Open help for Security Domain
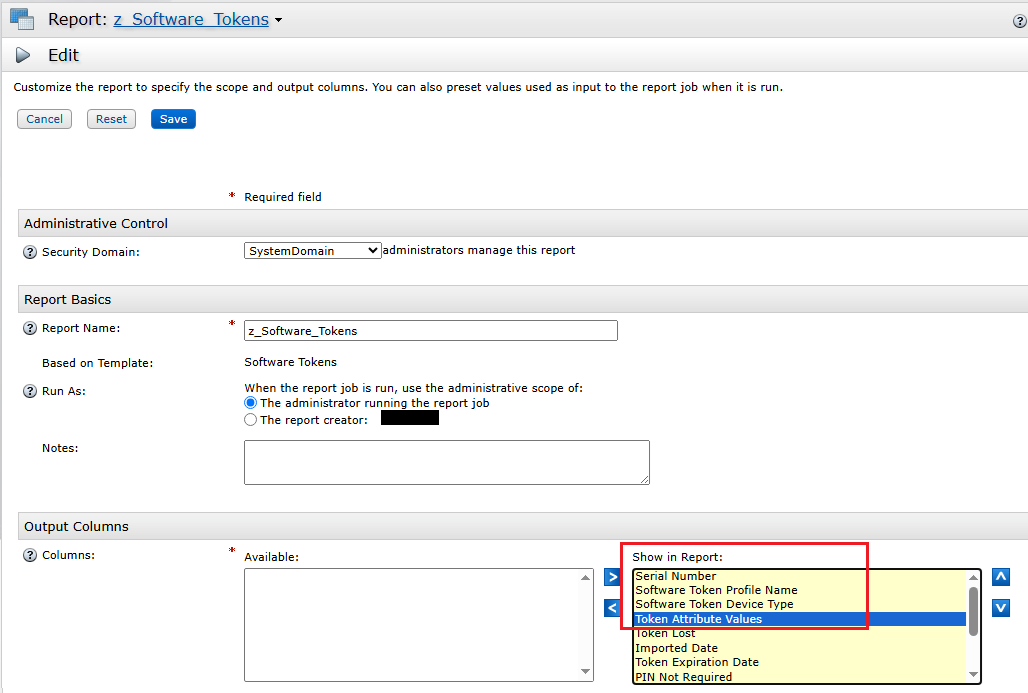The height and width of the screenshot is (693, 1028). (30, 252)
